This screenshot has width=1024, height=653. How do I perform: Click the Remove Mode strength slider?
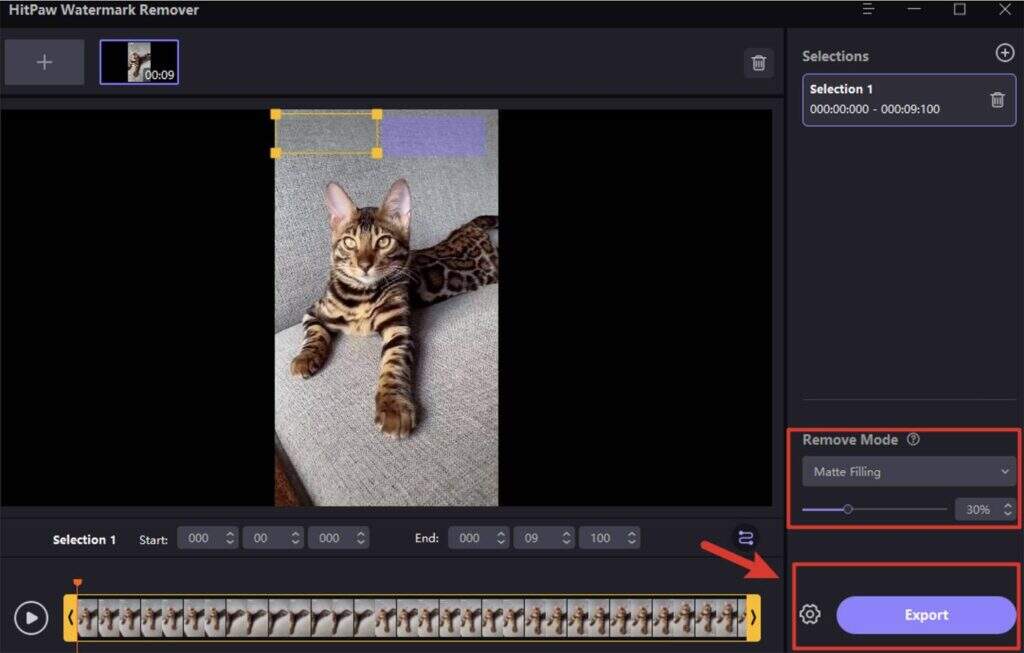[873, 509]
